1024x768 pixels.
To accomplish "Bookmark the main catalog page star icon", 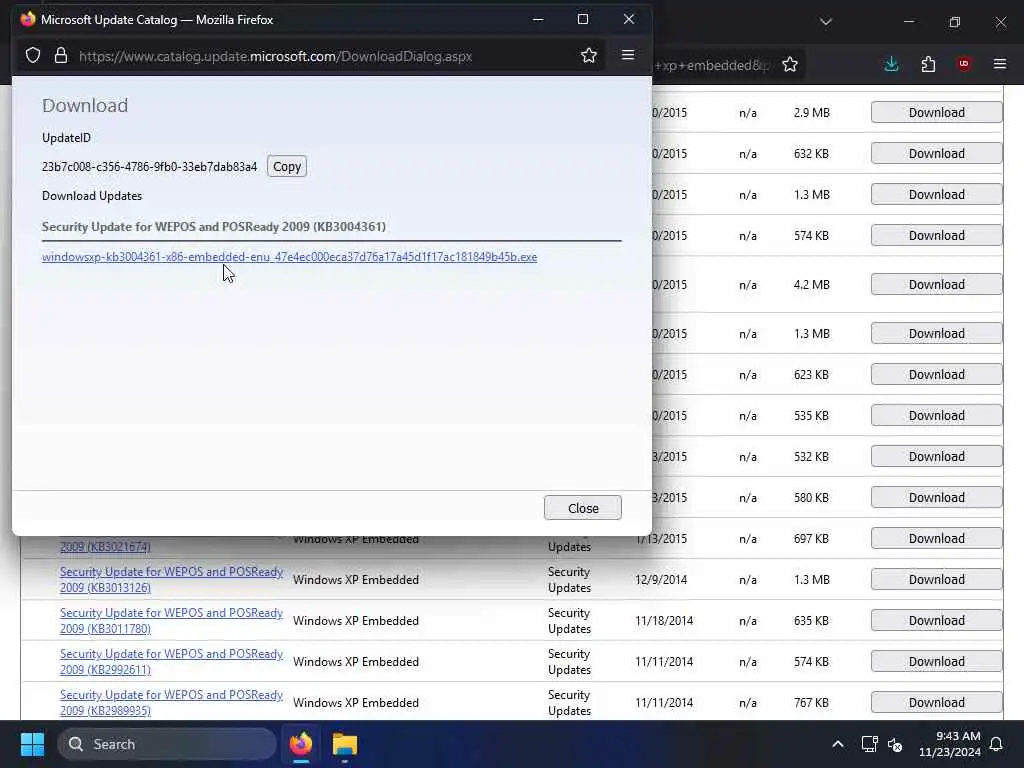I will coord(790,64).
